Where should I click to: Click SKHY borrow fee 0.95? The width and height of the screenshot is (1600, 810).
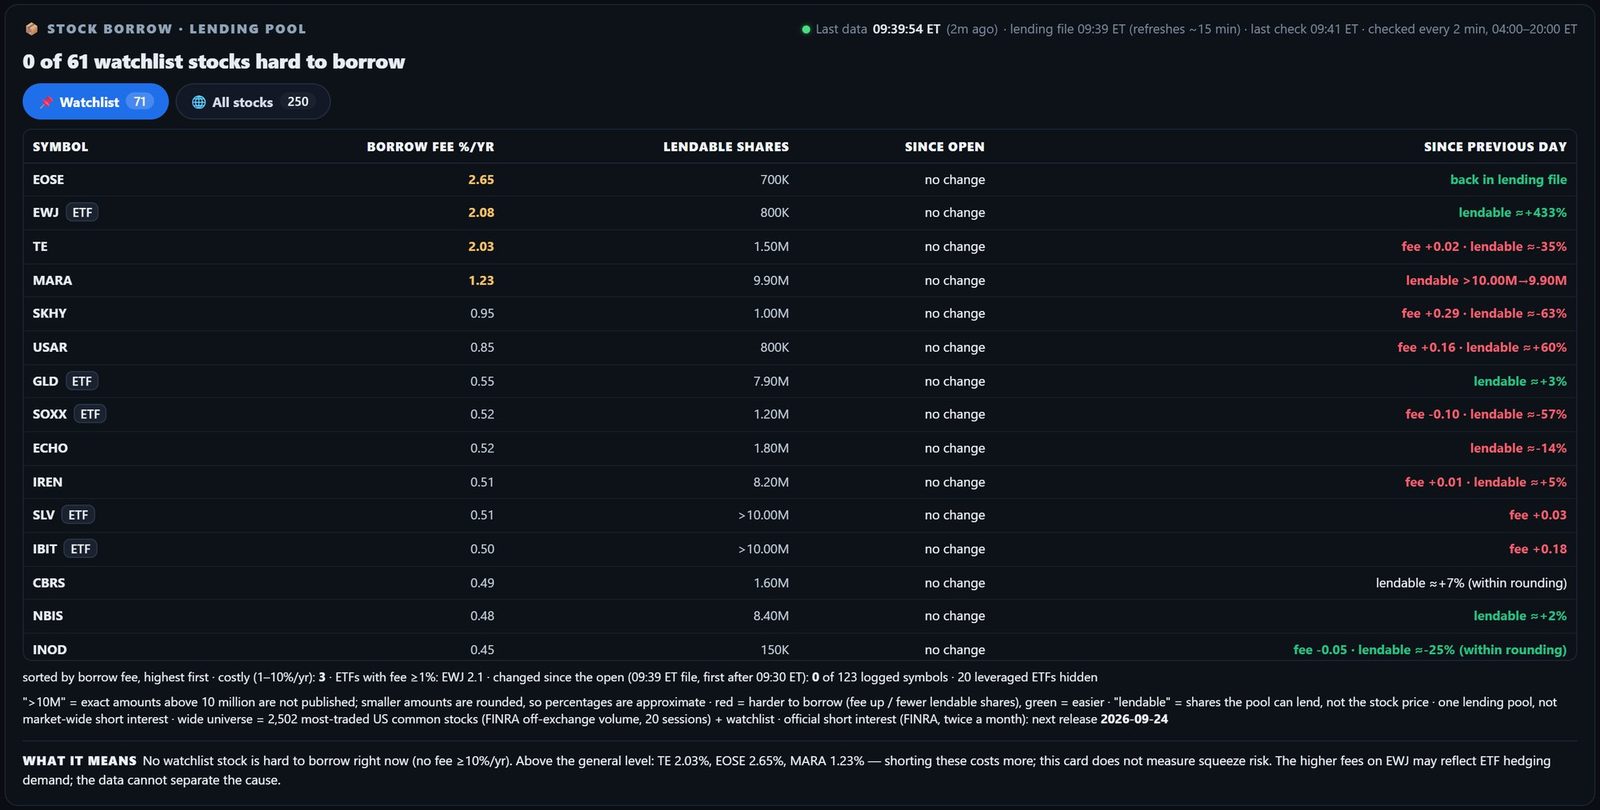(x=482, y=314)
